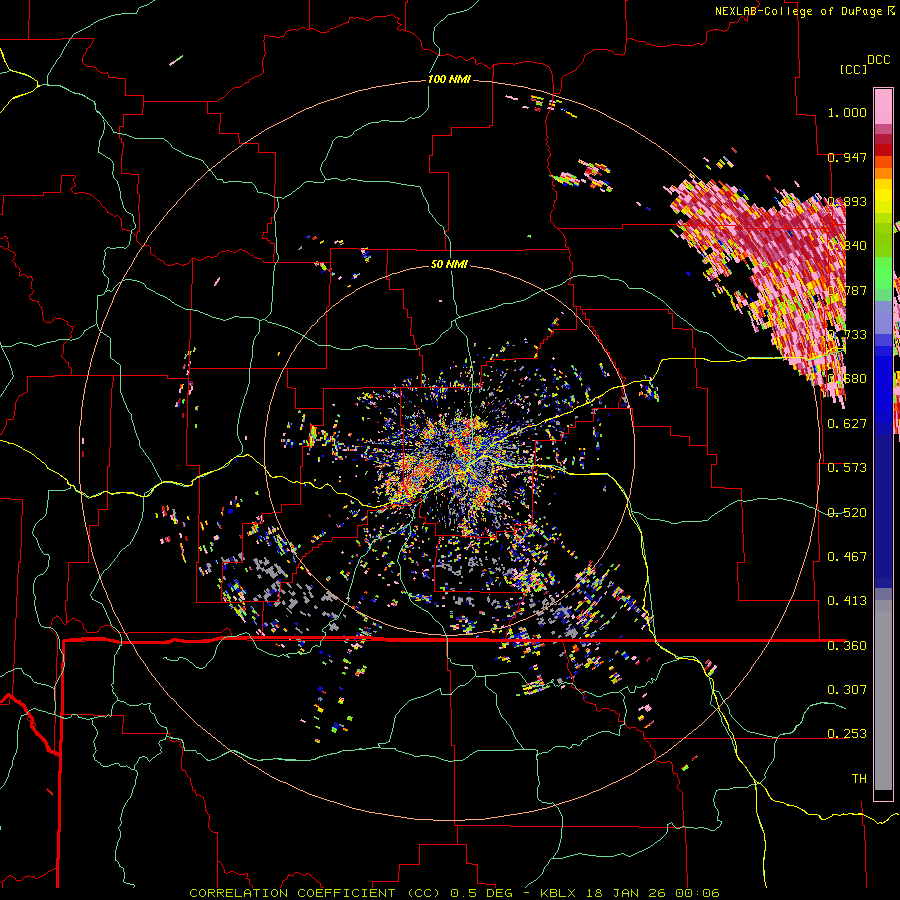Click the "100 NMI" range ring label

click(449, 79)
